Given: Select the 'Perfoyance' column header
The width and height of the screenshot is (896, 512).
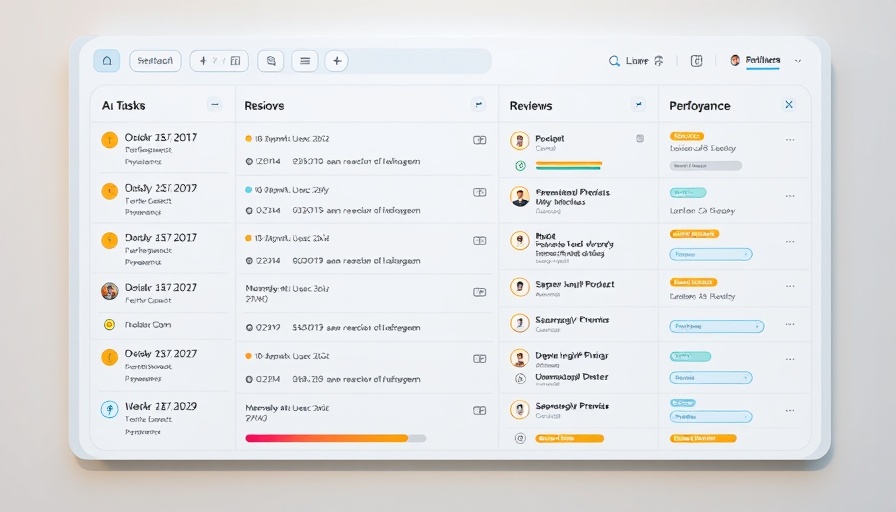Looking at the screenshot, I should tap(699, 106).
